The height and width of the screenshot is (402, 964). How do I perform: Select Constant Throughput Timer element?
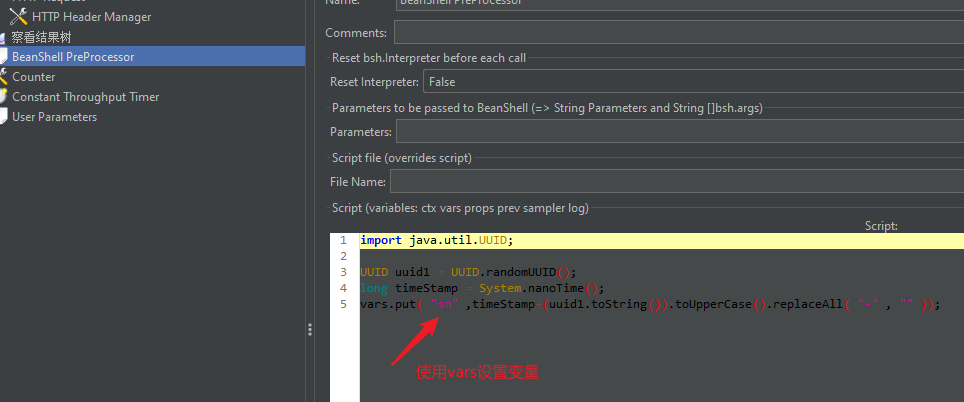tap(85, 97)
